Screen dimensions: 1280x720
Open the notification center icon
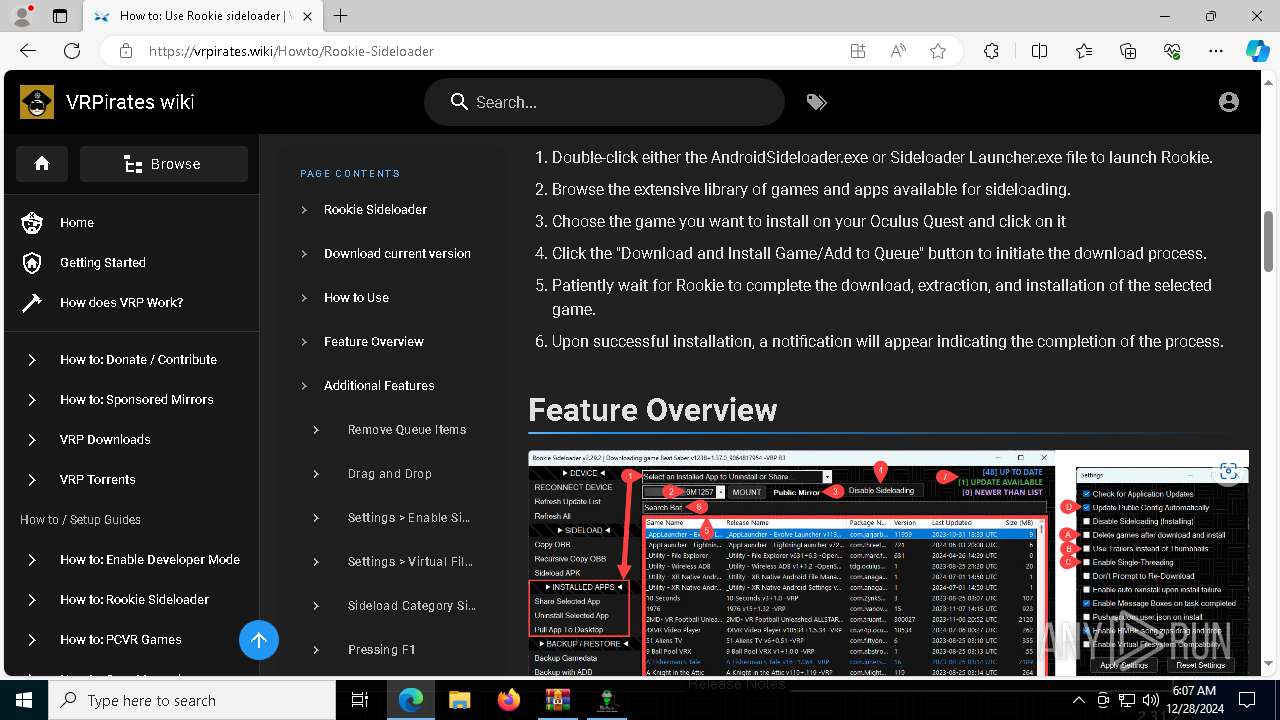tap(1247, 700)
